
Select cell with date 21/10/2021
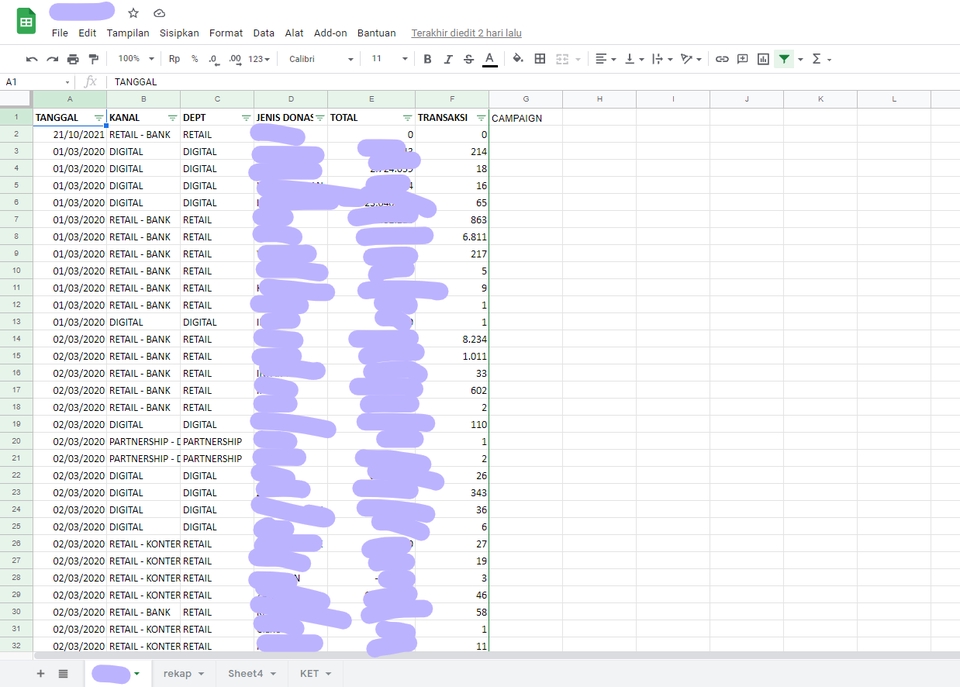tap(70, 135)
